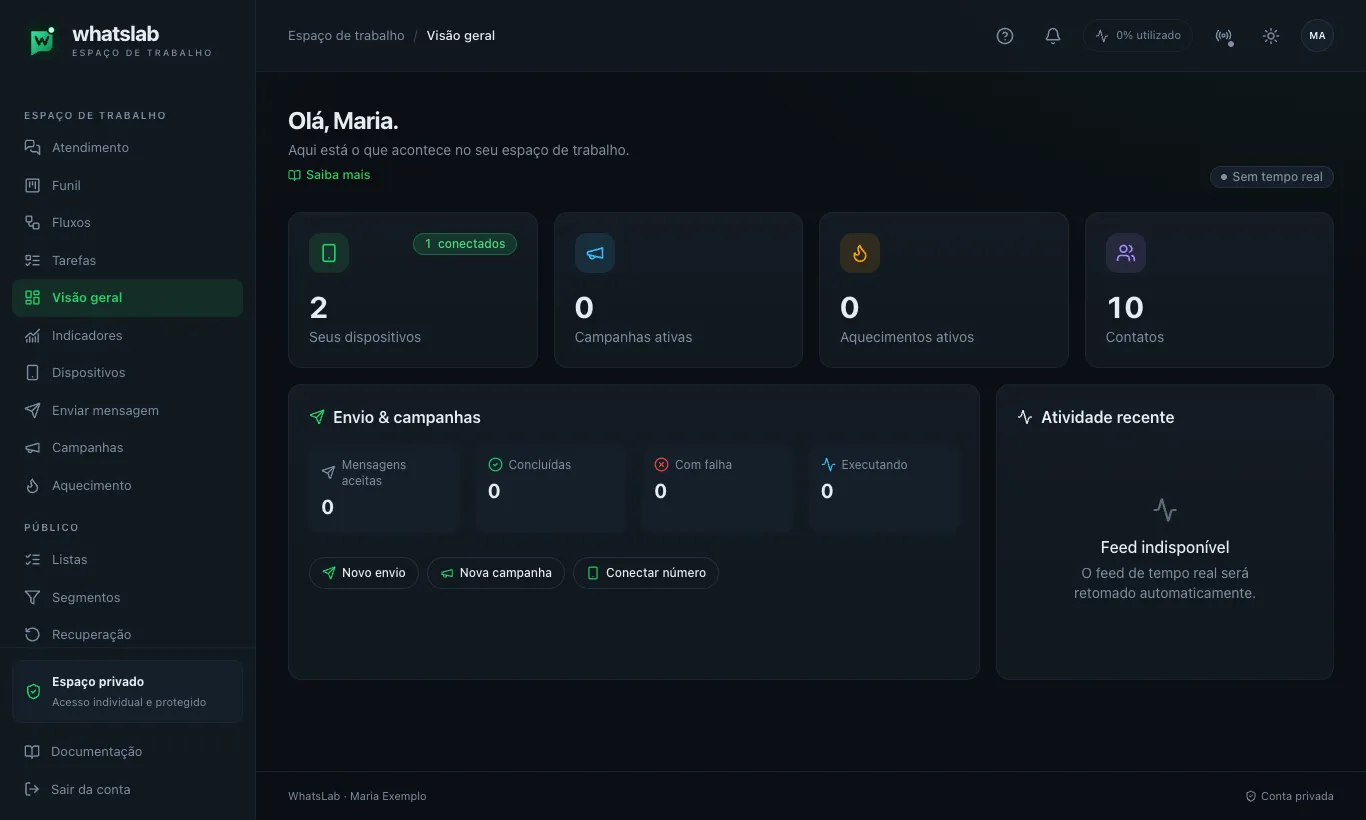1366x820 pixels.
Task: Click the Aquecimento flame icon in sidebar
Action: click(x=33, y=486)
